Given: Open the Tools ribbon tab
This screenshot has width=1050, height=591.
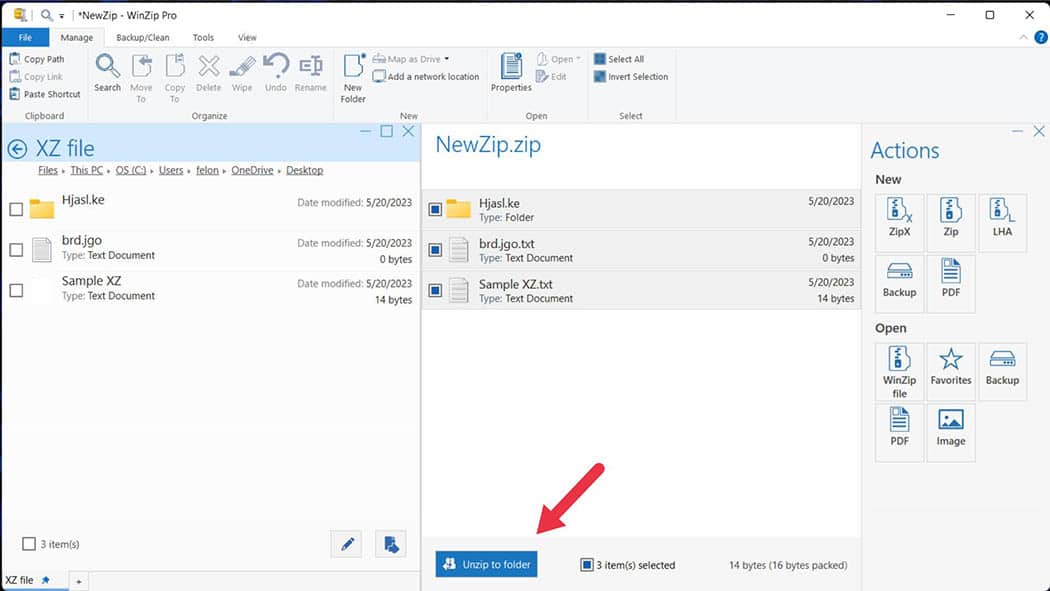Looking at the screenshot, I should pos(203,37).
